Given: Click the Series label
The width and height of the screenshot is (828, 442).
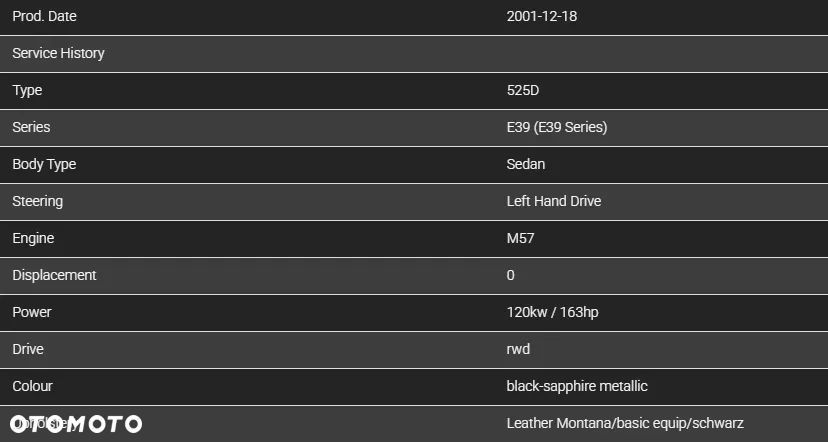Looking at the screenshot, I should tap(31, 127).
